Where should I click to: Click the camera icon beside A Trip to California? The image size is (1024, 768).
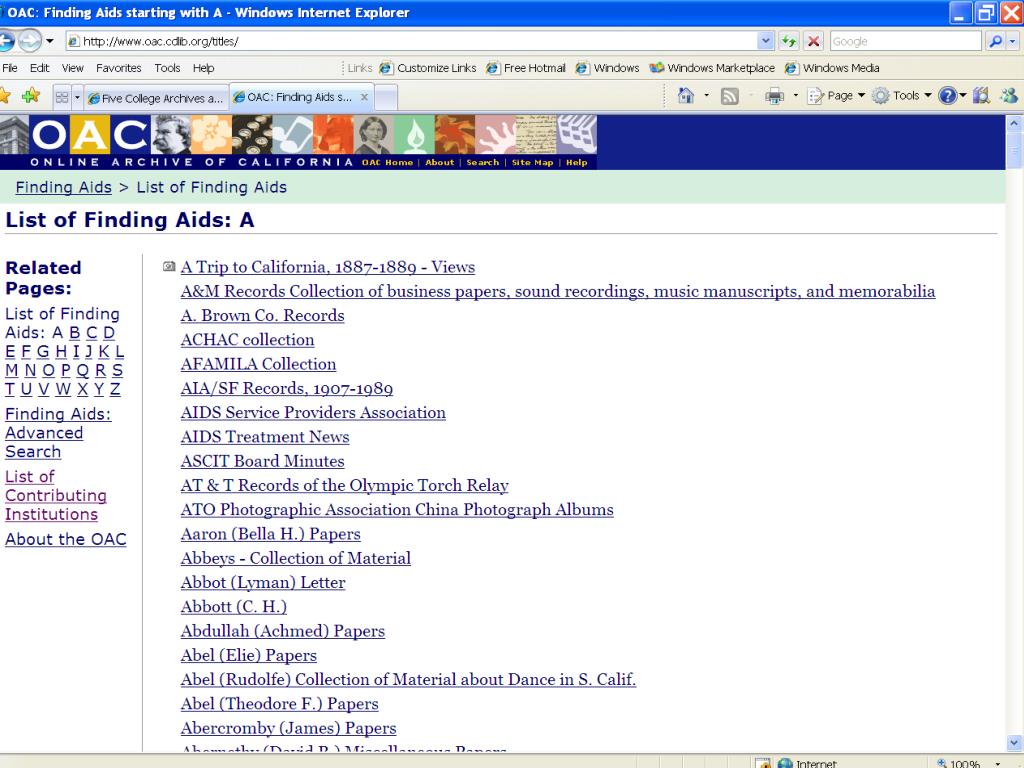[169, 266]
